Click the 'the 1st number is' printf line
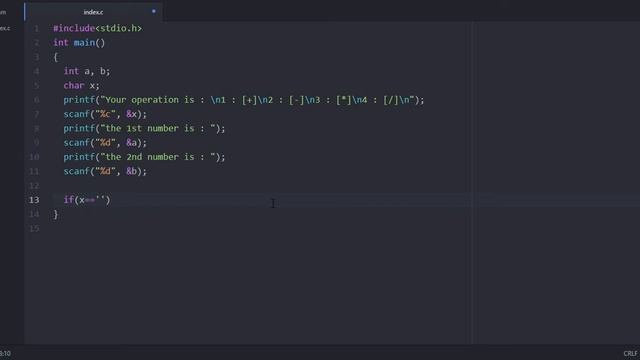 point(144,128)
